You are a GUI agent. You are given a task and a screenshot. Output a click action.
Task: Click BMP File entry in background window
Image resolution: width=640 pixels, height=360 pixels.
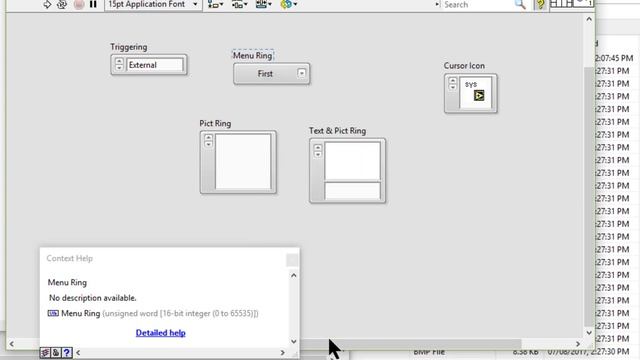point(429,352)
